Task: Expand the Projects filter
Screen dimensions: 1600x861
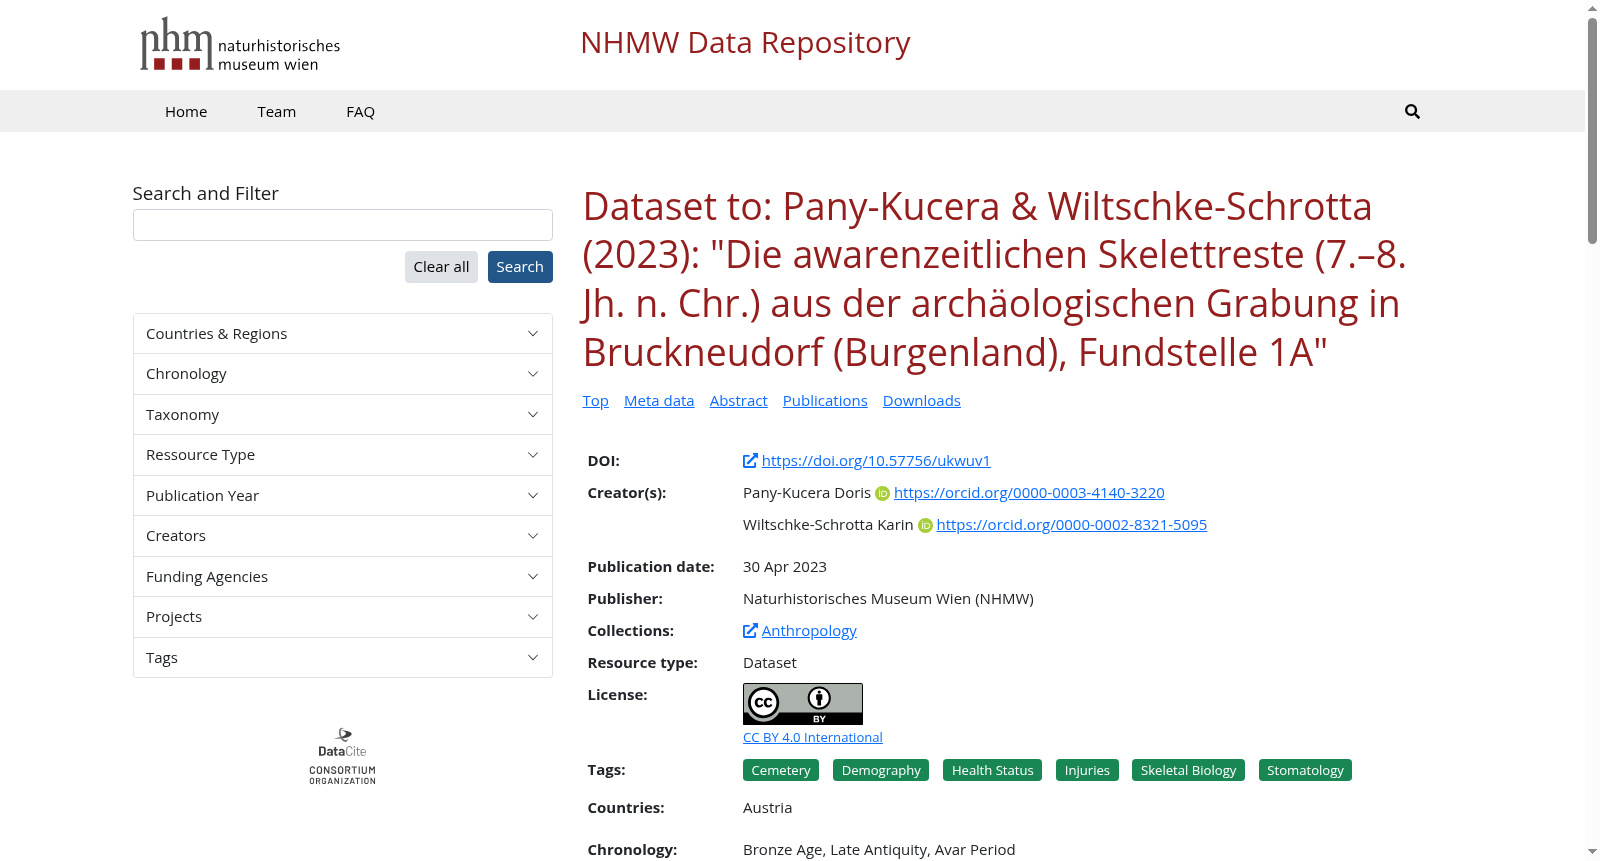Action: [343, 617]
